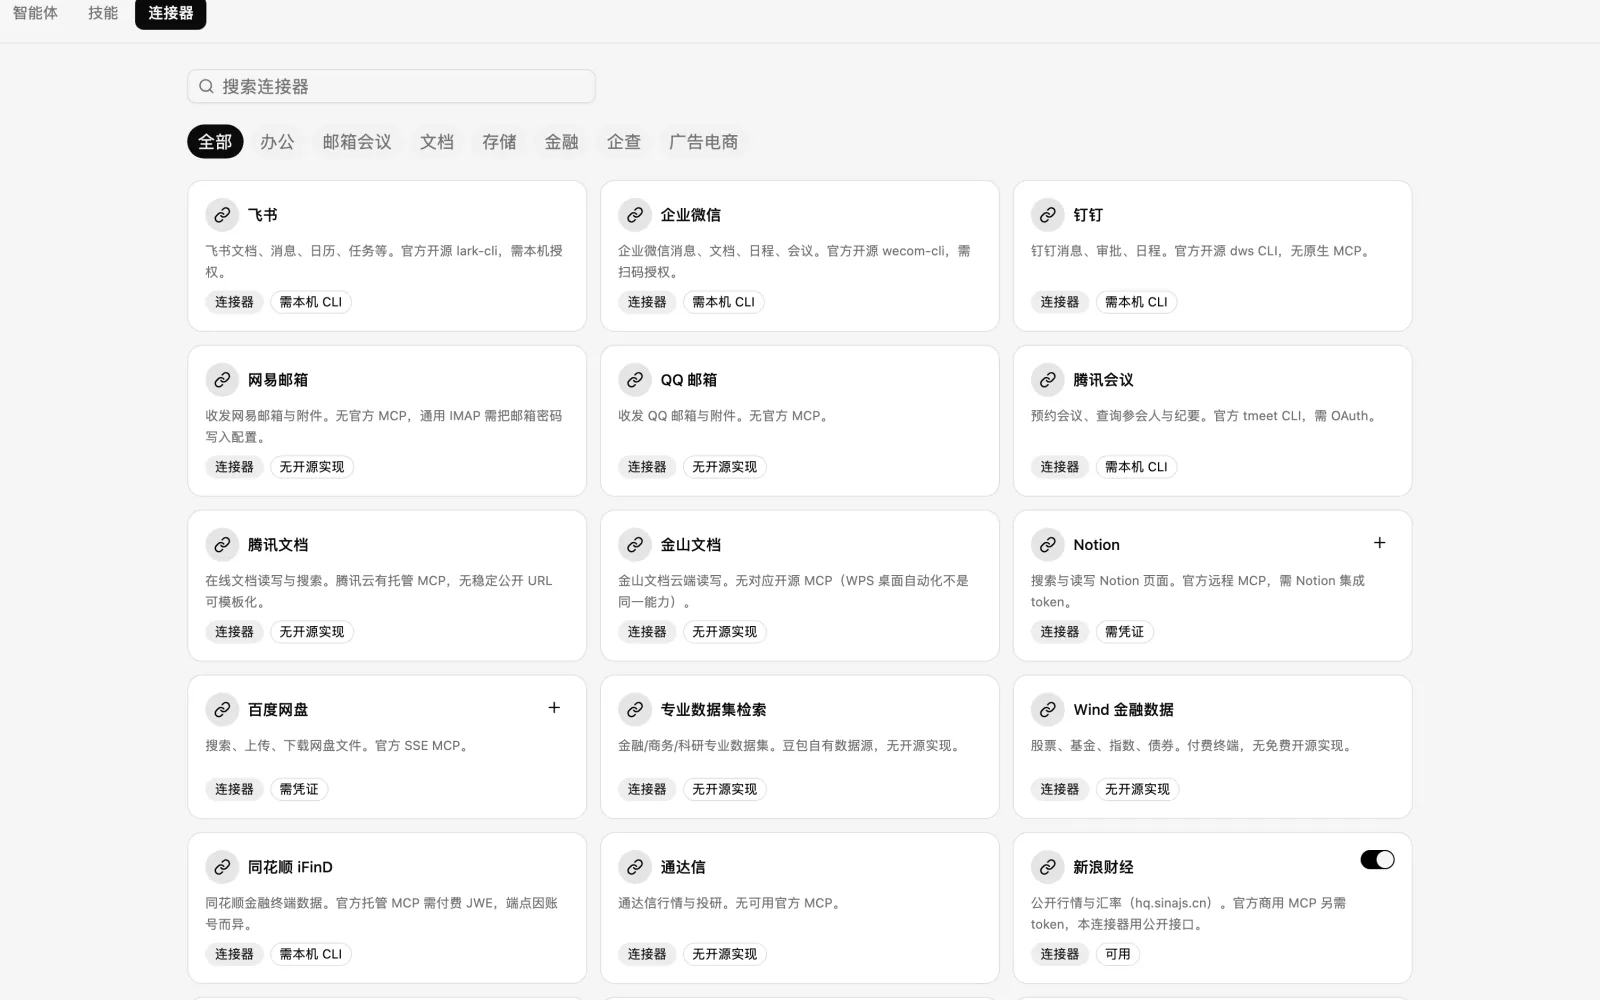Click the Wind 金融数据 card title
The image size is (1600, 1000).
point(1123,710)
